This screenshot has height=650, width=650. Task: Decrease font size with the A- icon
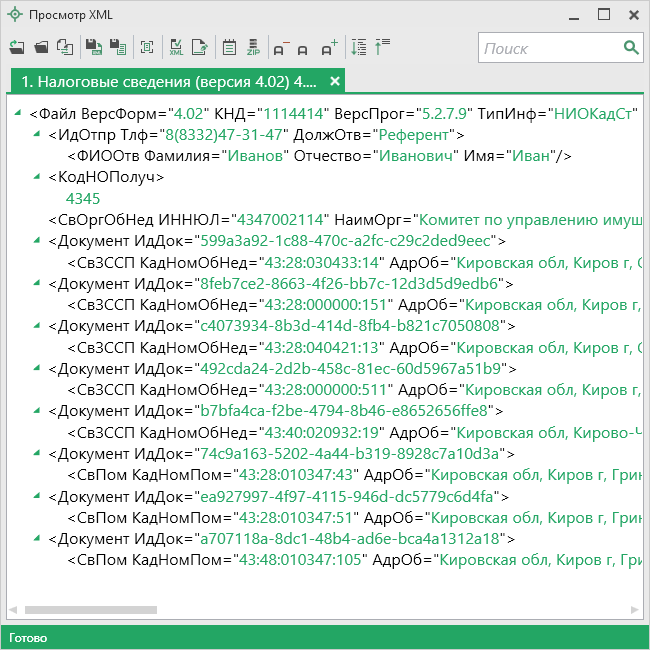click(280, 47)
